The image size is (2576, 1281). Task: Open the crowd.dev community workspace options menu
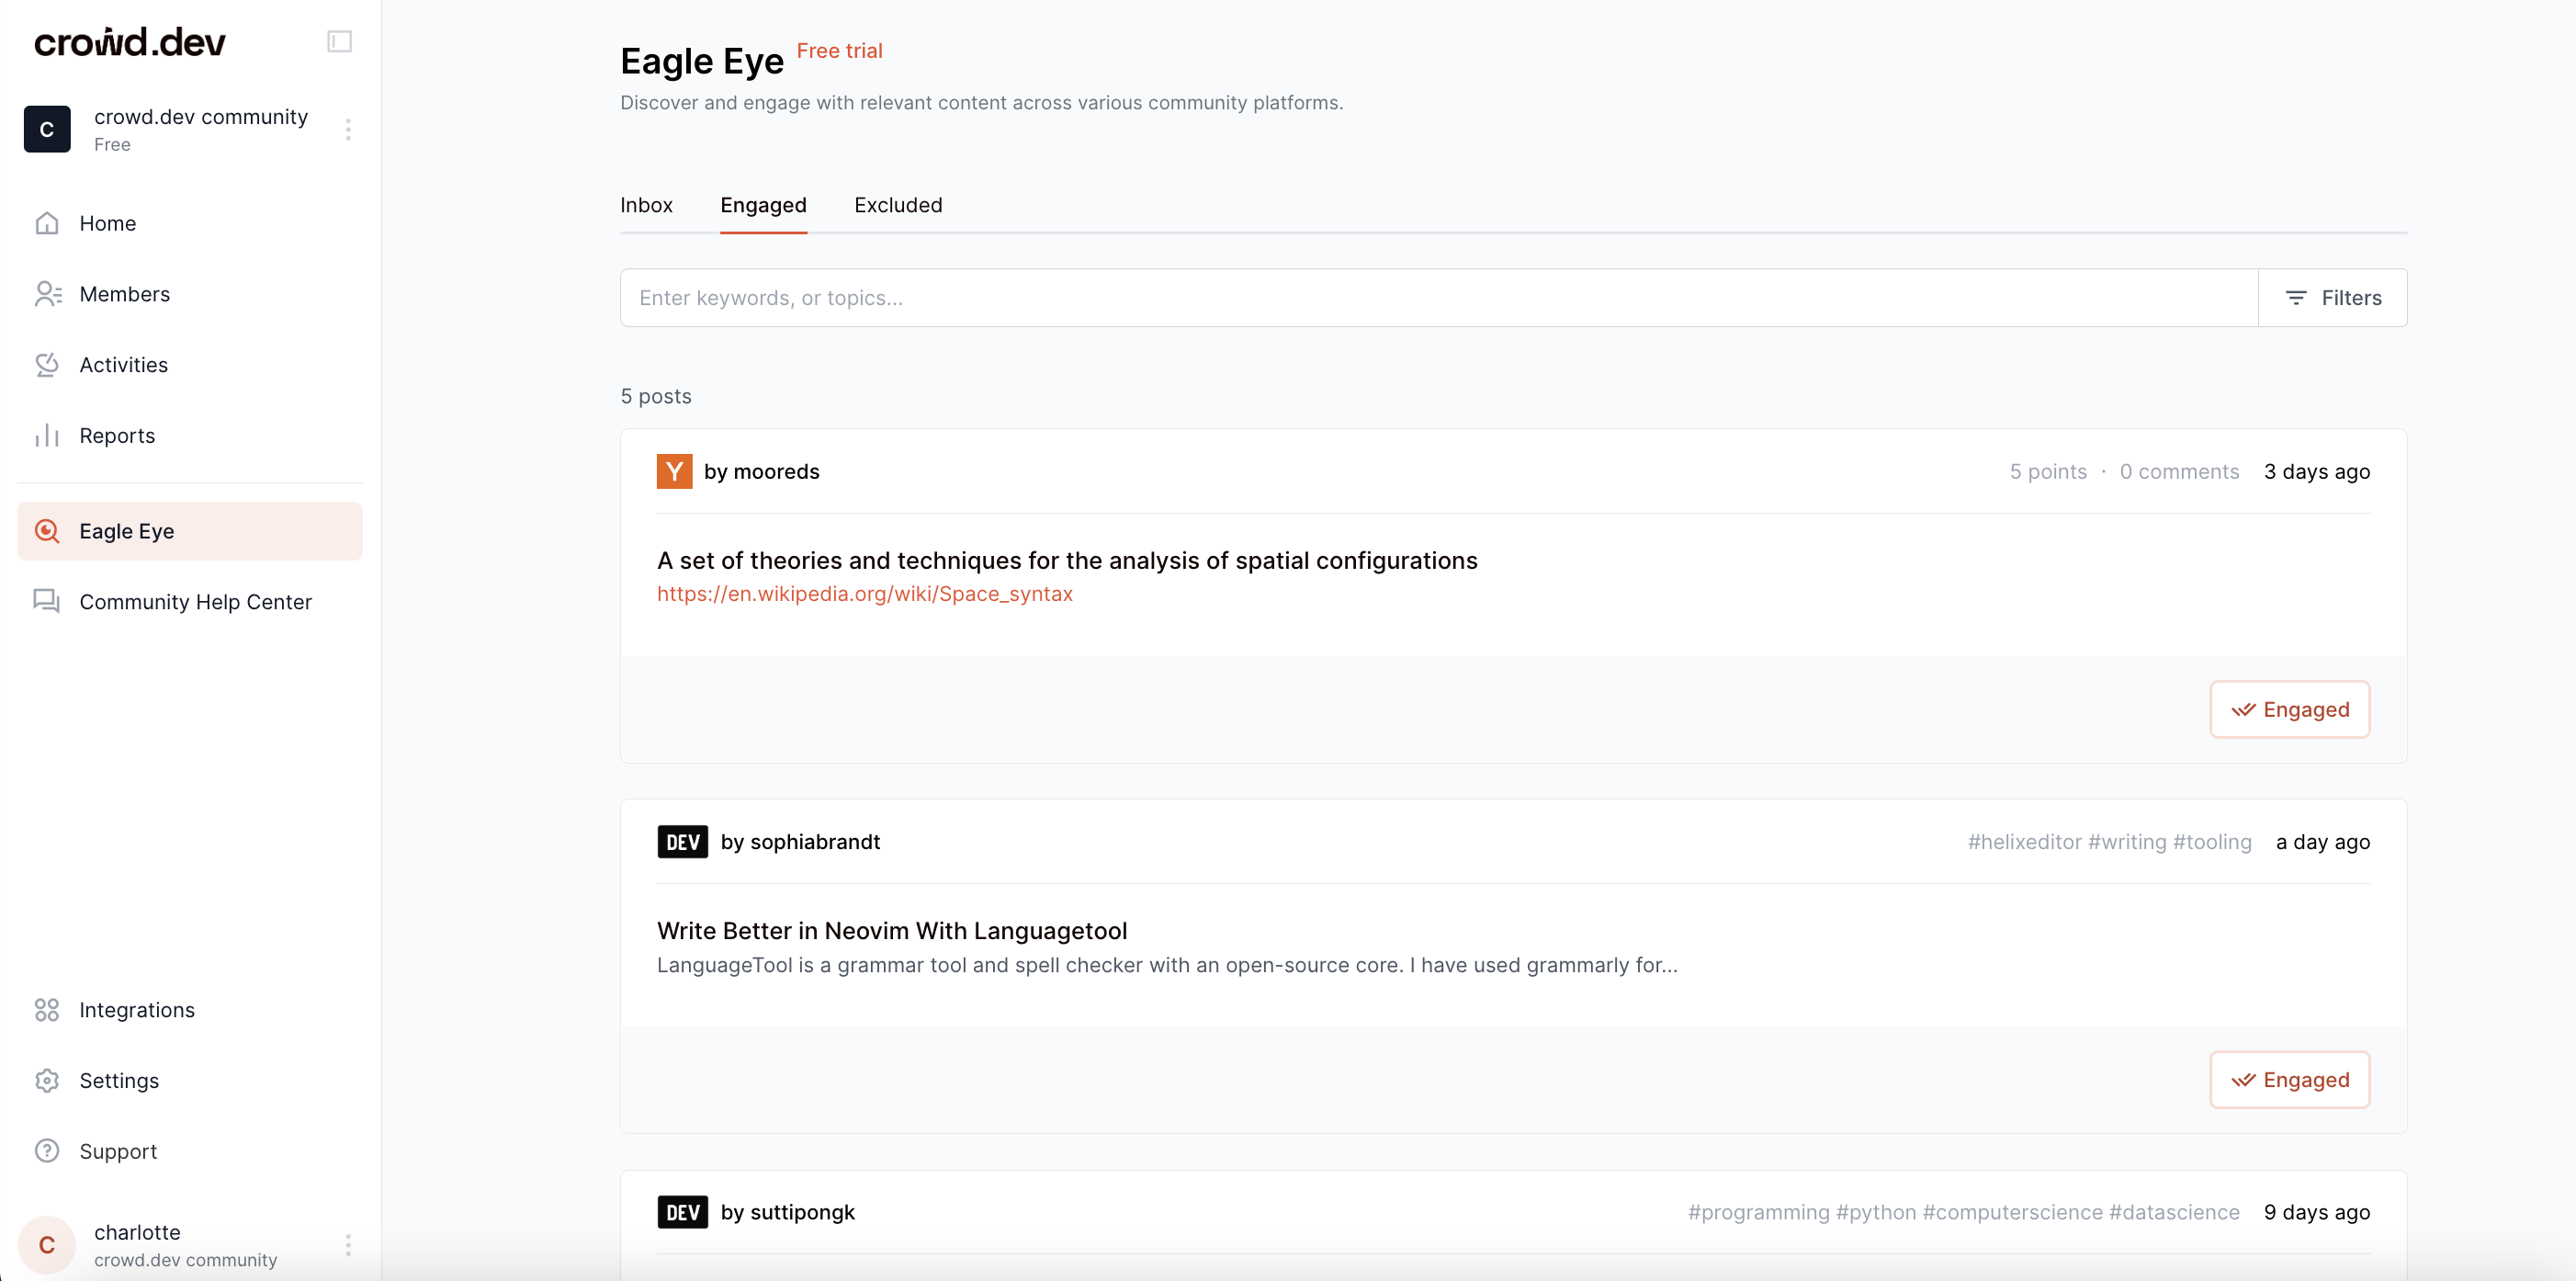coord(348,130)
